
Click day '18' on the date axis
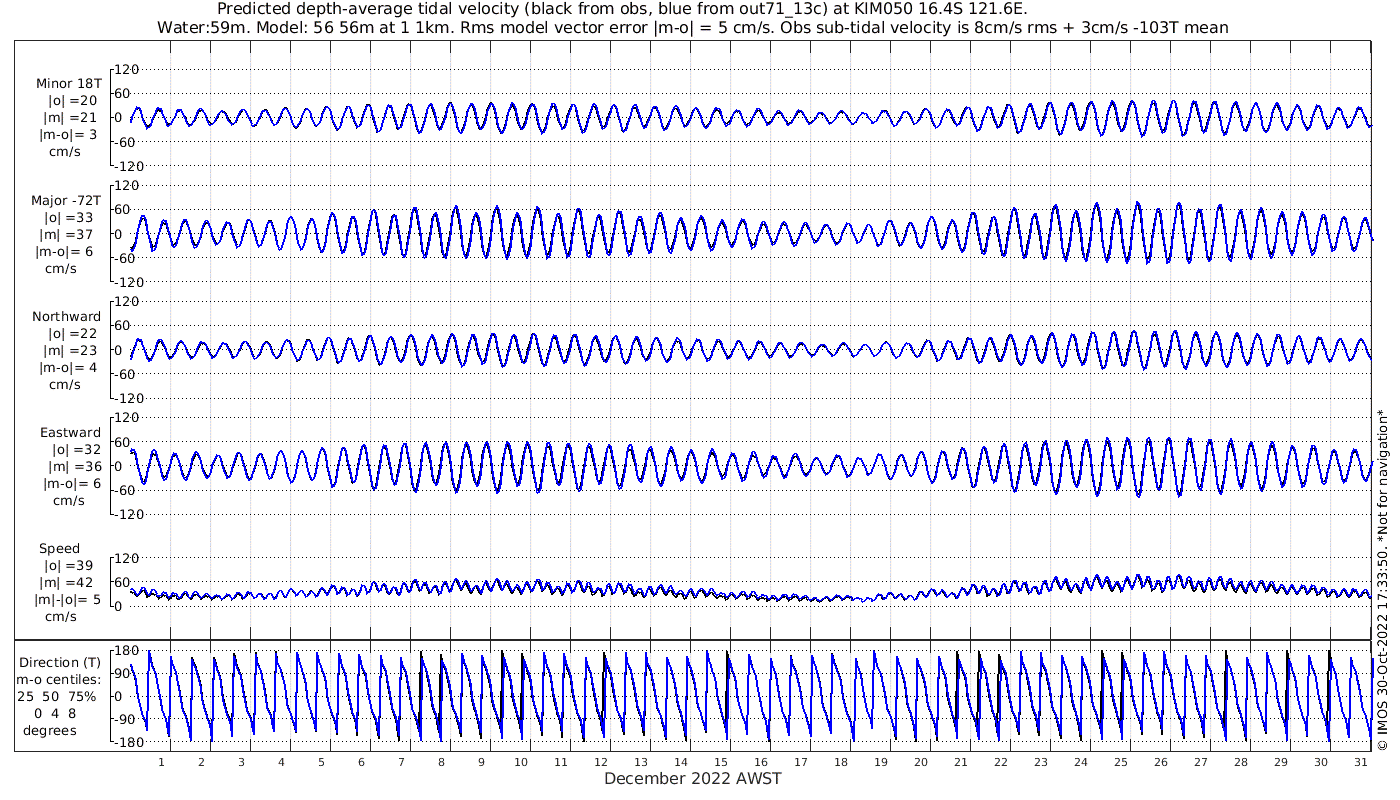click(x=841, y=762)
